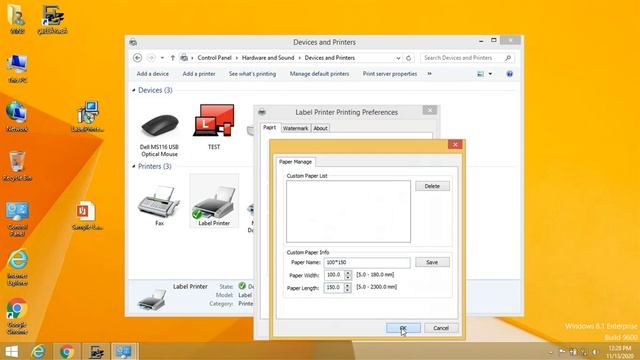Open Internet Explorer desktop shortcut
The image size is (640, 360).
pyautogui.click(x=17, y=267)
